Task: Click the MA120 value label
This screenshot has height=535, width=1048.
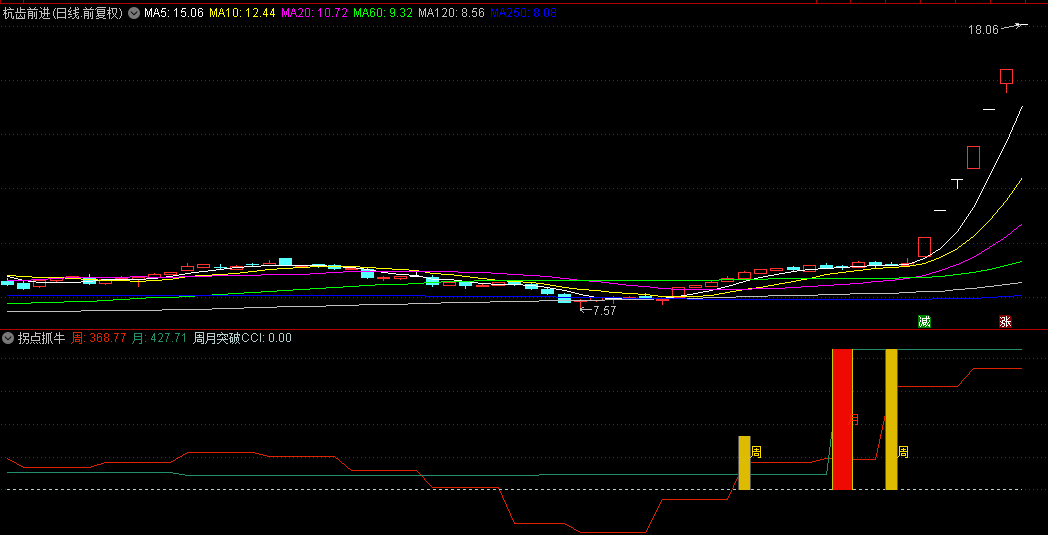Action: (451, 13)
